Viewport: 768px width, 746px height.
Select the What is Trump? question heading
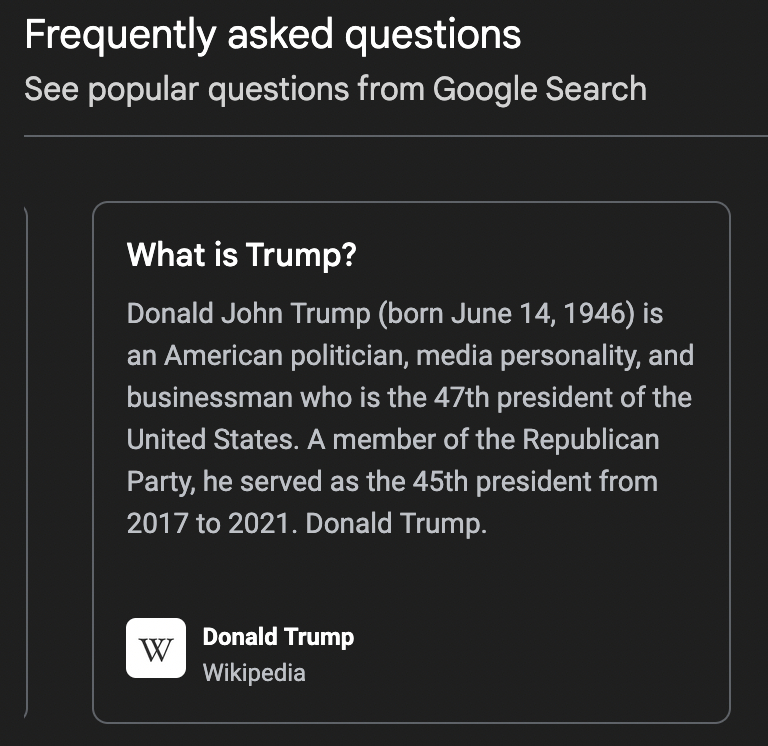[241, 255]
